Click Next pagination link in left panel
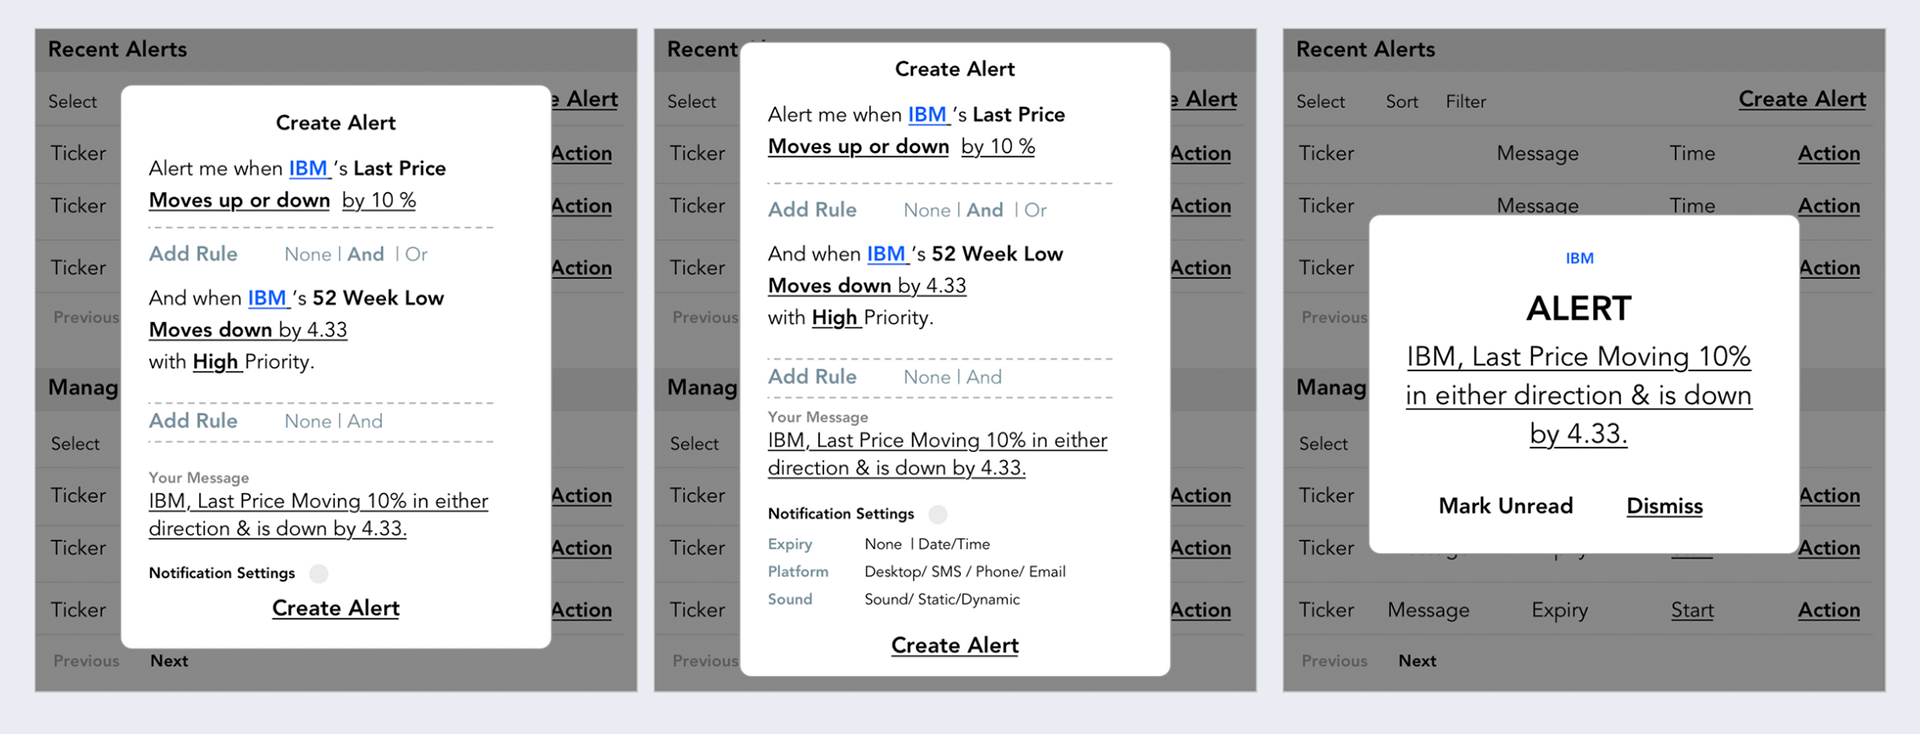Image resolution: width=1920 pixels, height=734 pixels. pyautogui.click(x=169, y=661)
